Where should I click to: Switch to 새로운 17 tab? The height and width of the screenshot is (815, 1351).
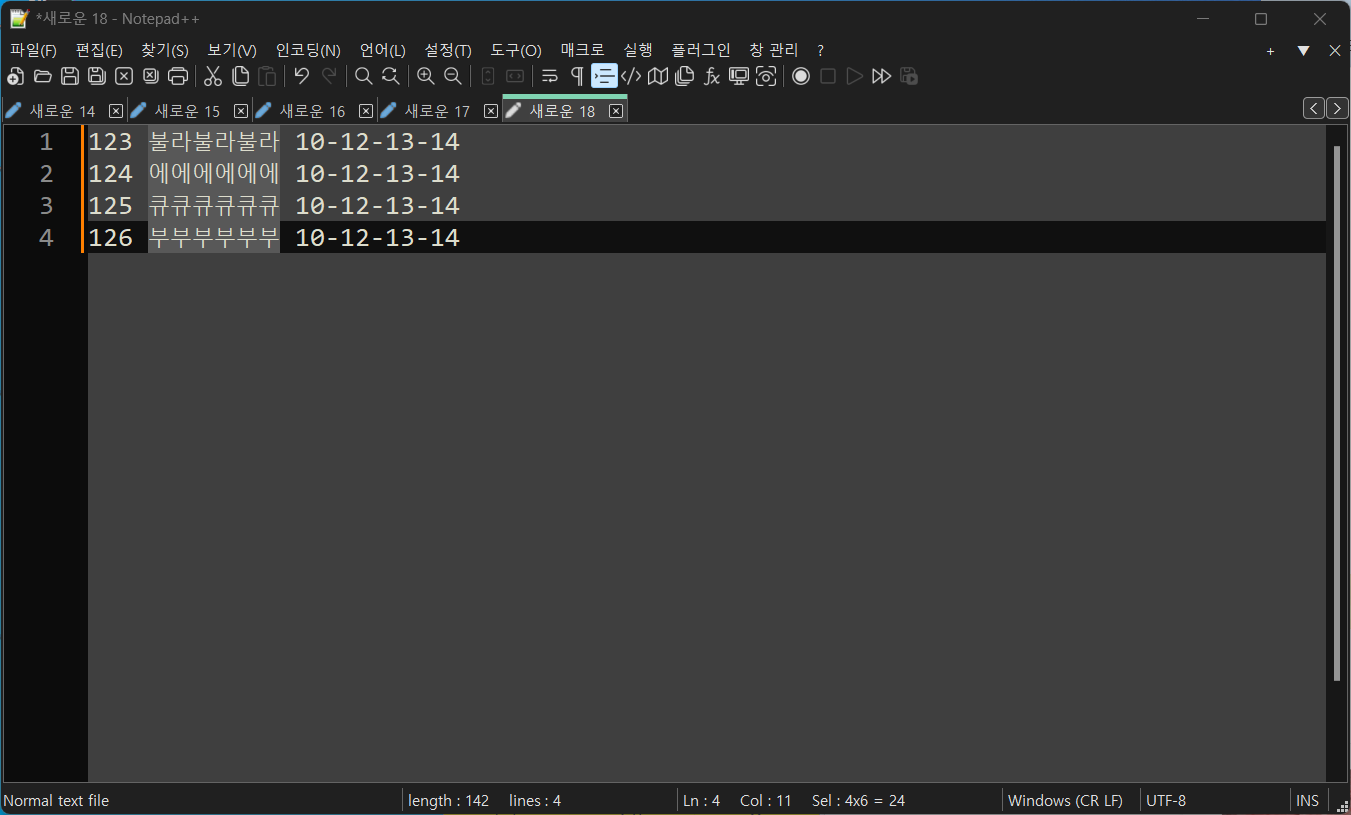click(x=437, y=111)
